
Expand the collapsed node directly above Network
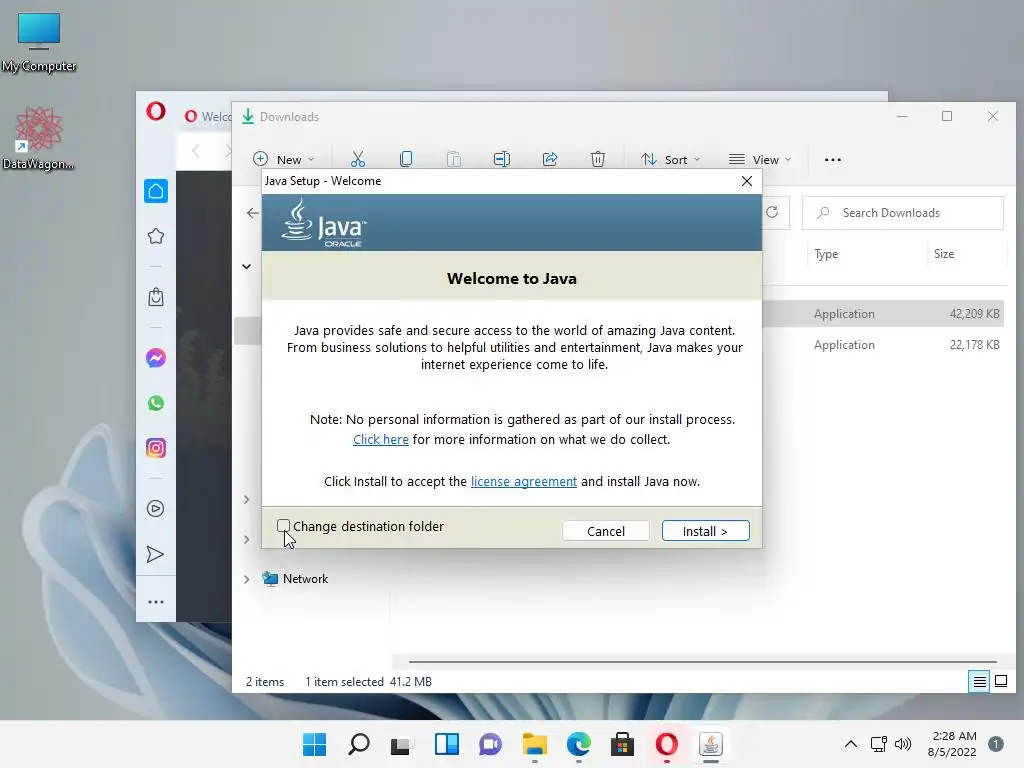pyautogui.click(x=246, y=539)
